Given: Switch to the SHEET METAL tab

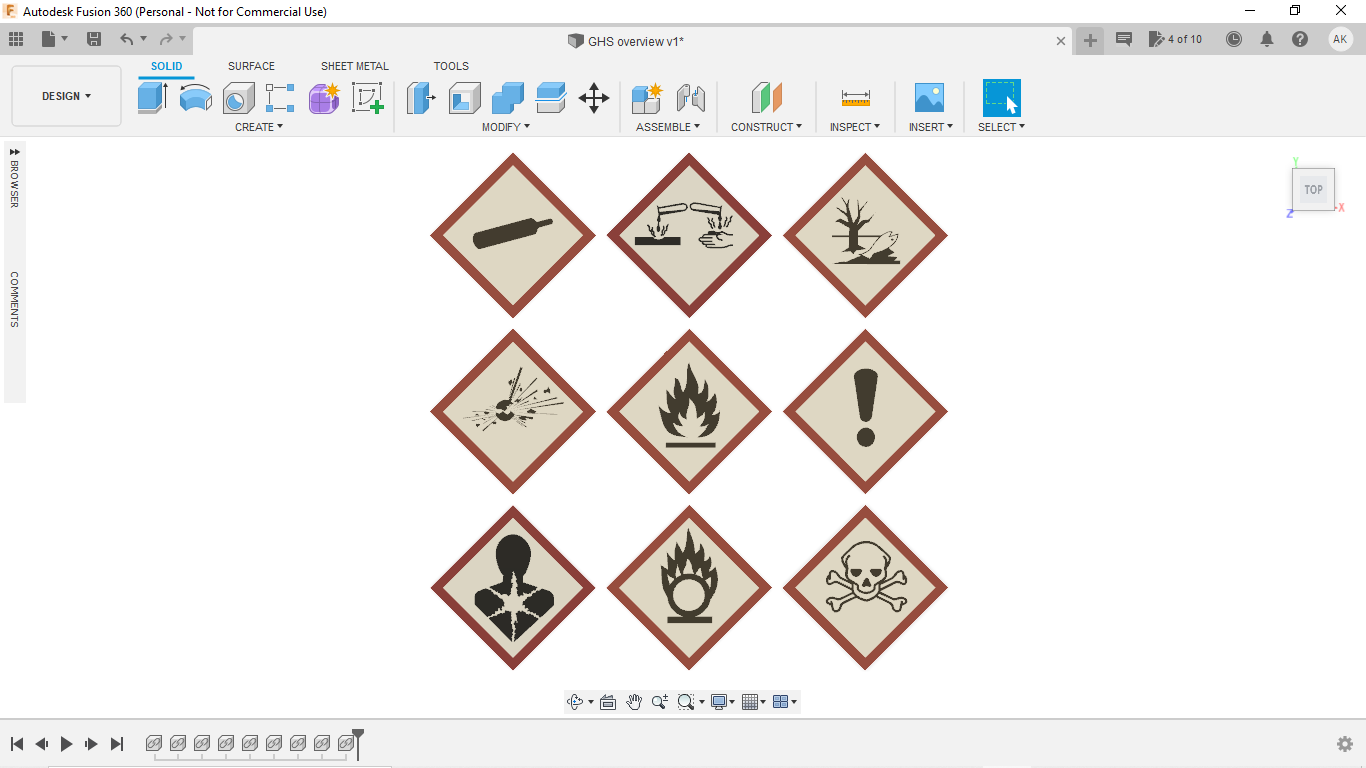Looking at the screenshot, I should [x=355, y=66].
